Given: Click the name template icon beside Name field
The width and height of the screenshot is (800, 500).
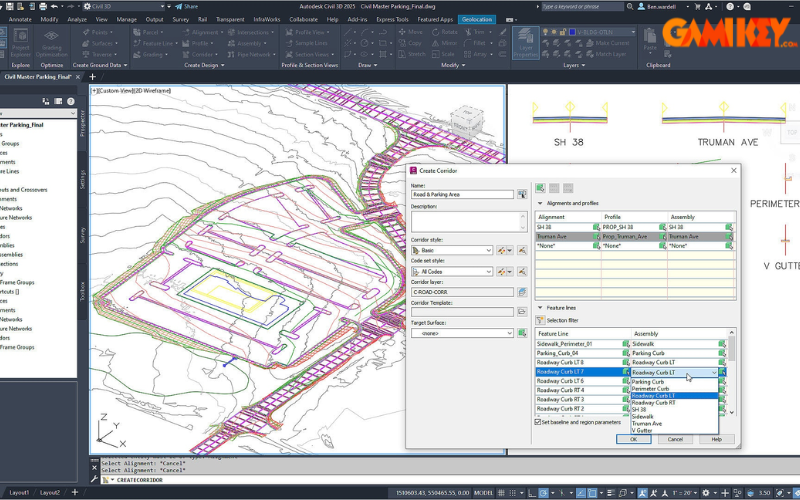Looking at the screenshot, I should 521,194.
